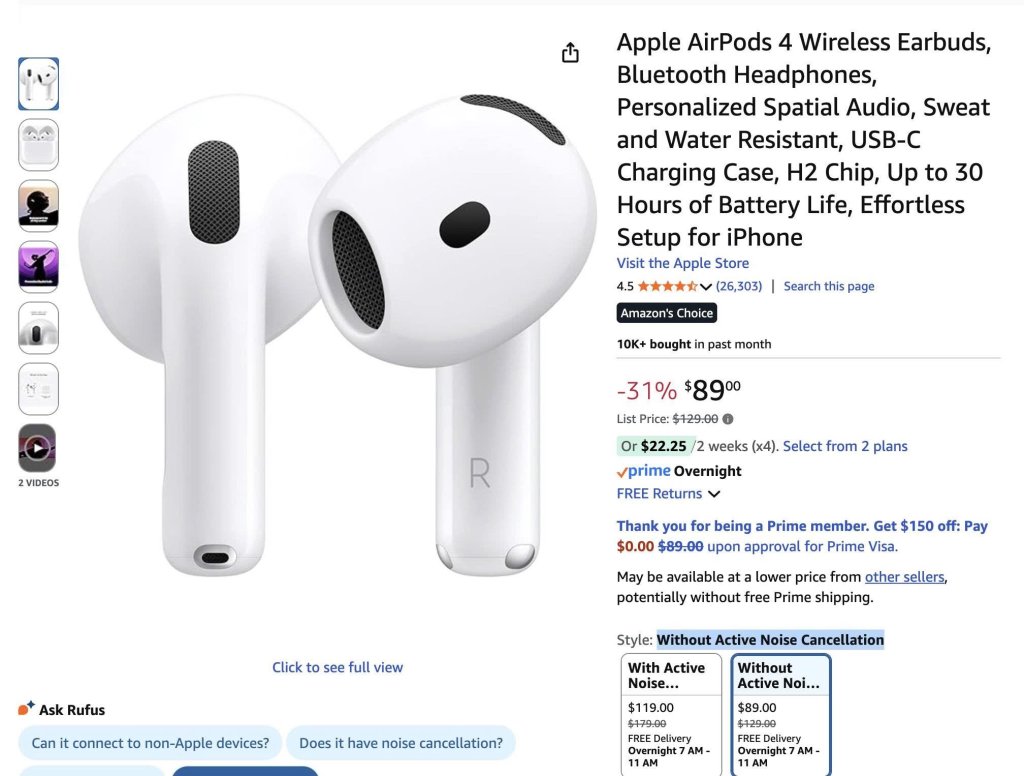Viewport: 1024px width, 776px height.
Task: Select the charging case thumbnail
Action: [39, 145]
